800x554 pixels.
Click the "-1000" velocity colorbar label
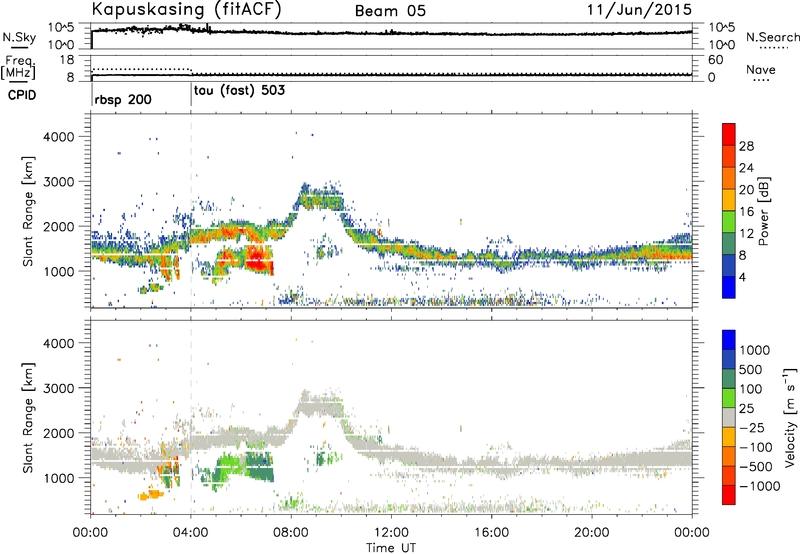pyautogui.click(x=759, y=486)
